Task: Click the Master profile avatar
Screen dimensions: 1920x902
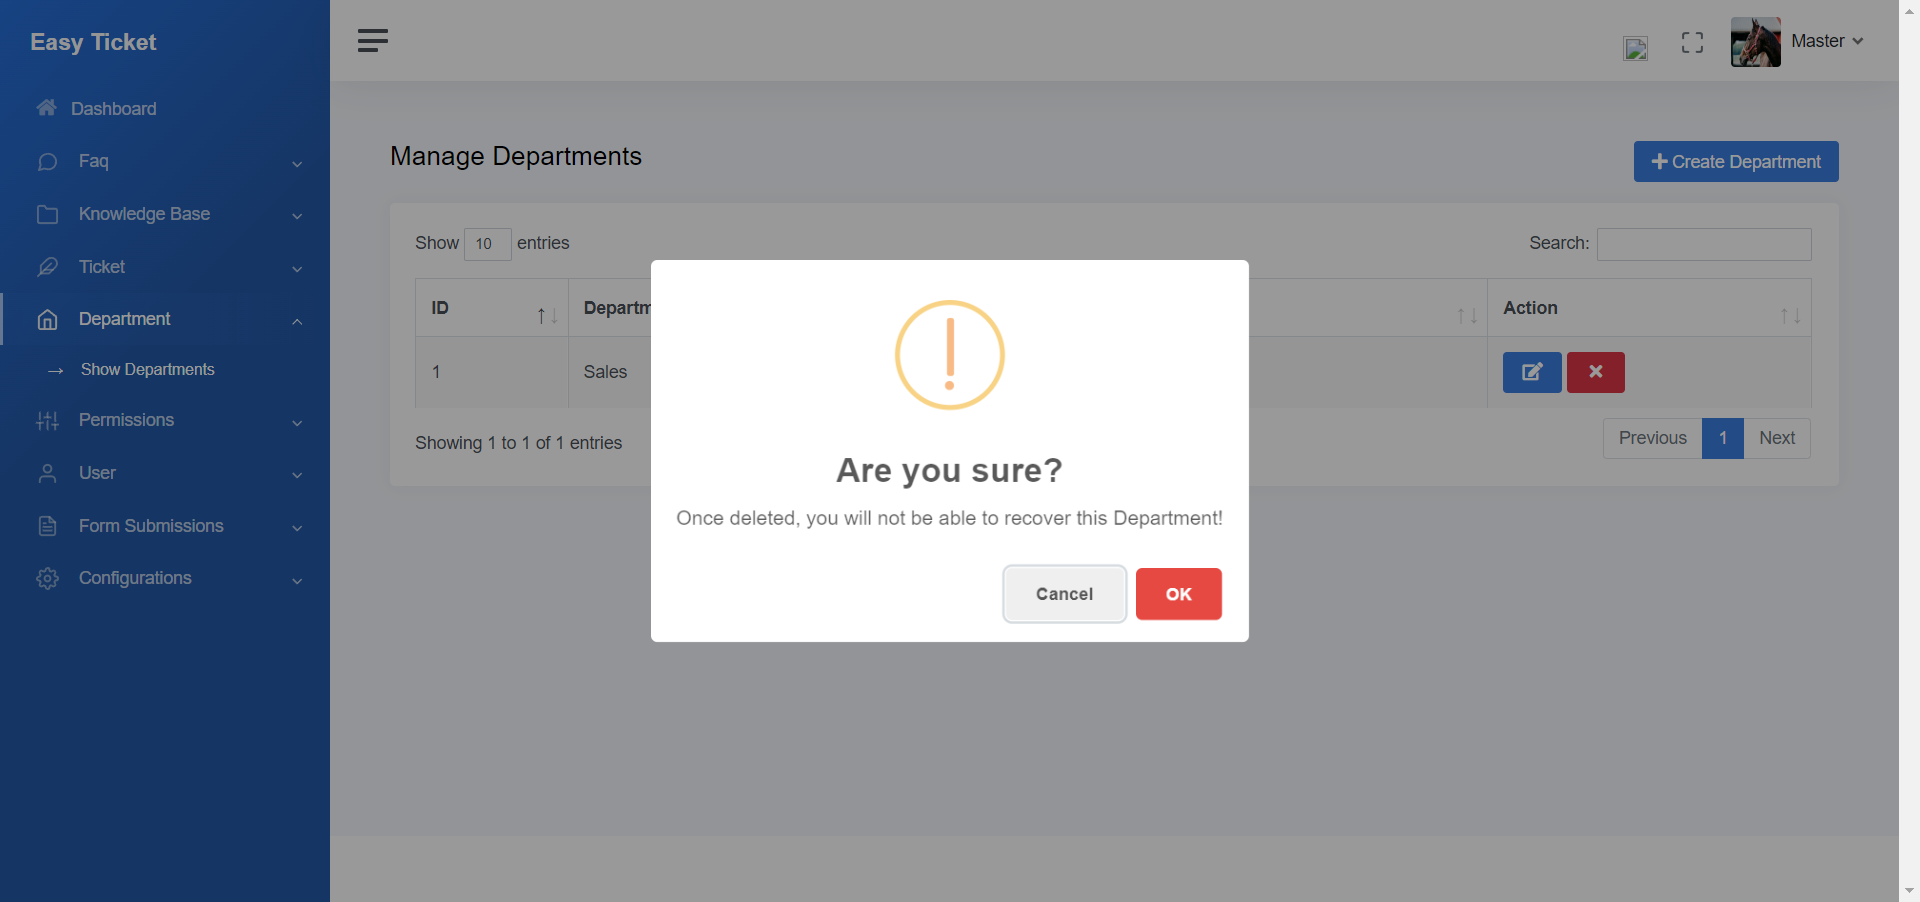Action: [1755, 42]
